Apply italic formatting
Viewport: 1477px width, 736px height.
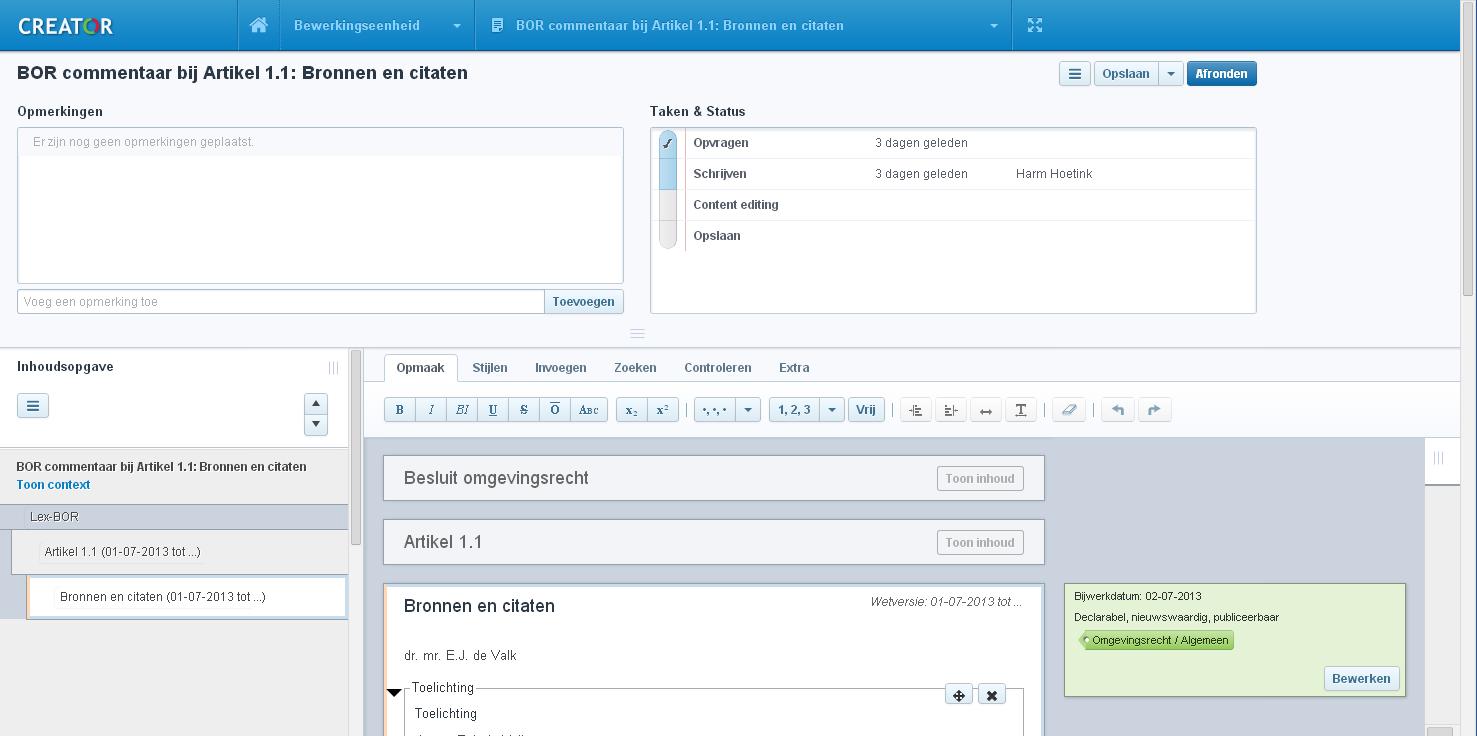coord(431,410)
